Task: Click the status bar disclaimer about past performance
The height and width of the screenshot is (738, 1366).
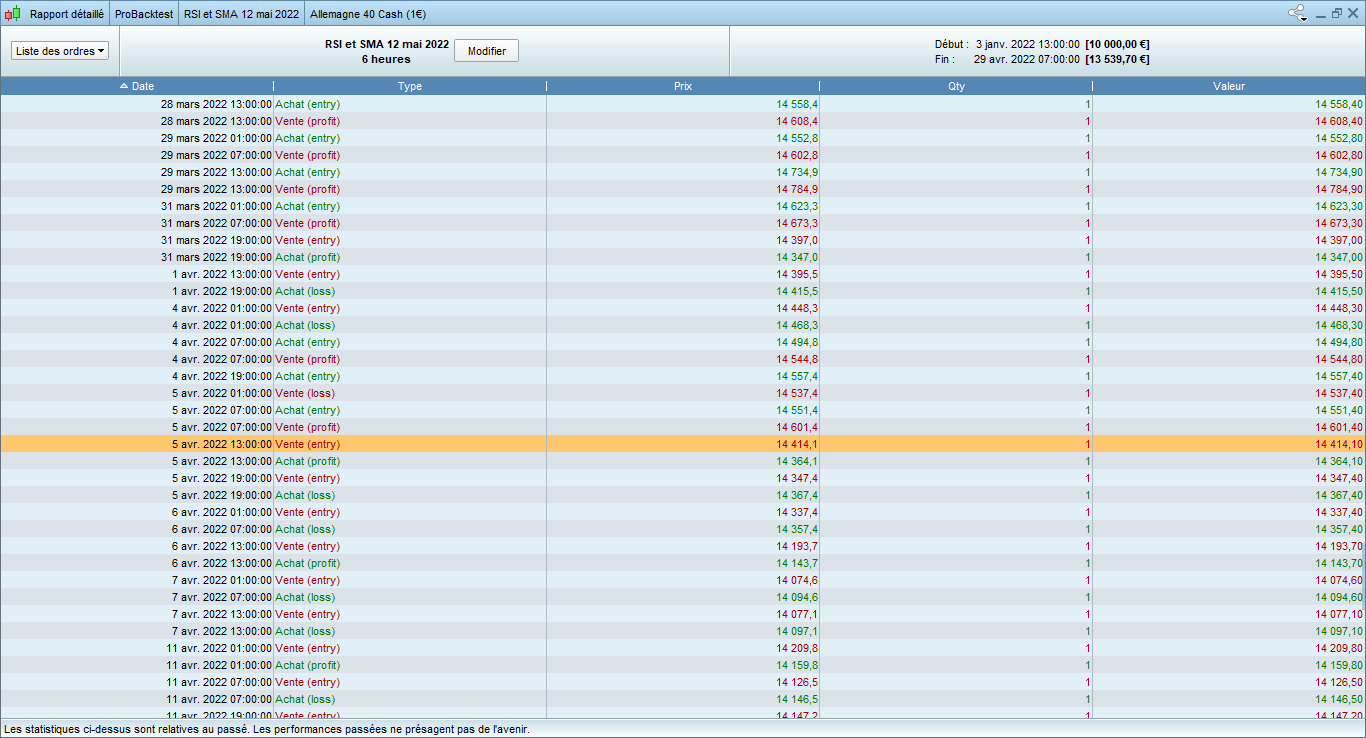Action: coord(267,729)
